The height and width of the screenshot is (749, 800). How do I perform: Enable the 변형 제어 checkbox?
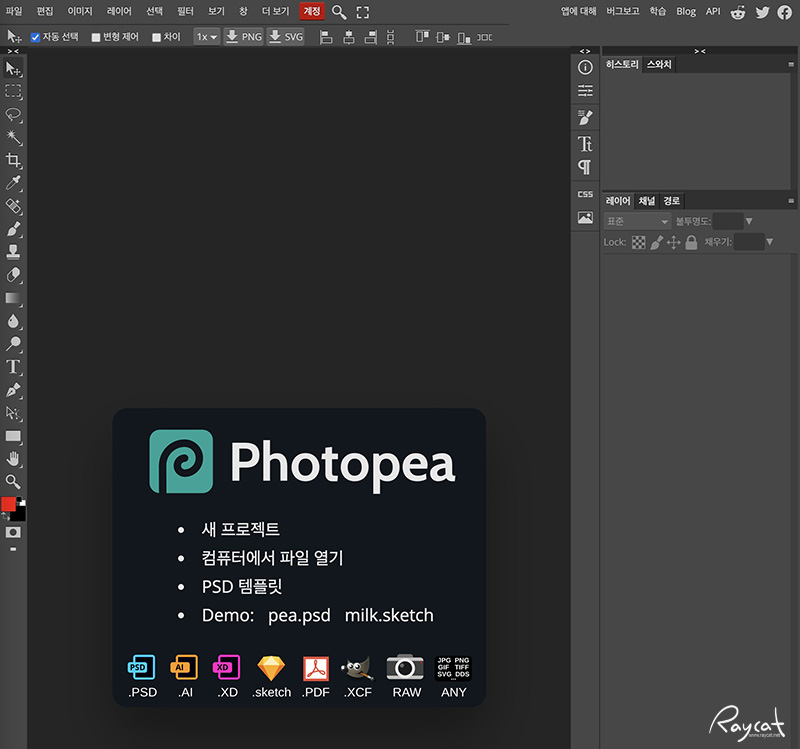pos(95,37)
